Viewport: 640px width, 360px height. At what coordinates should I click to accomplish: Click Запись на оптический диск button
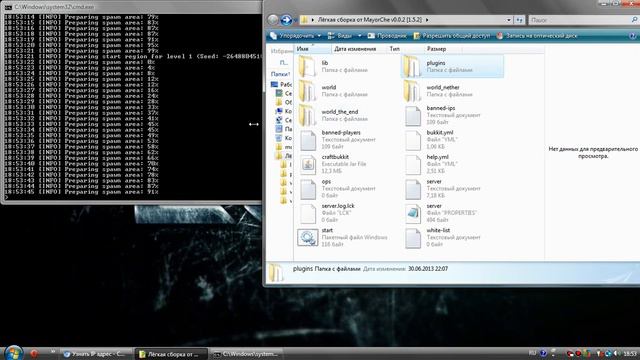pos(537,36)
